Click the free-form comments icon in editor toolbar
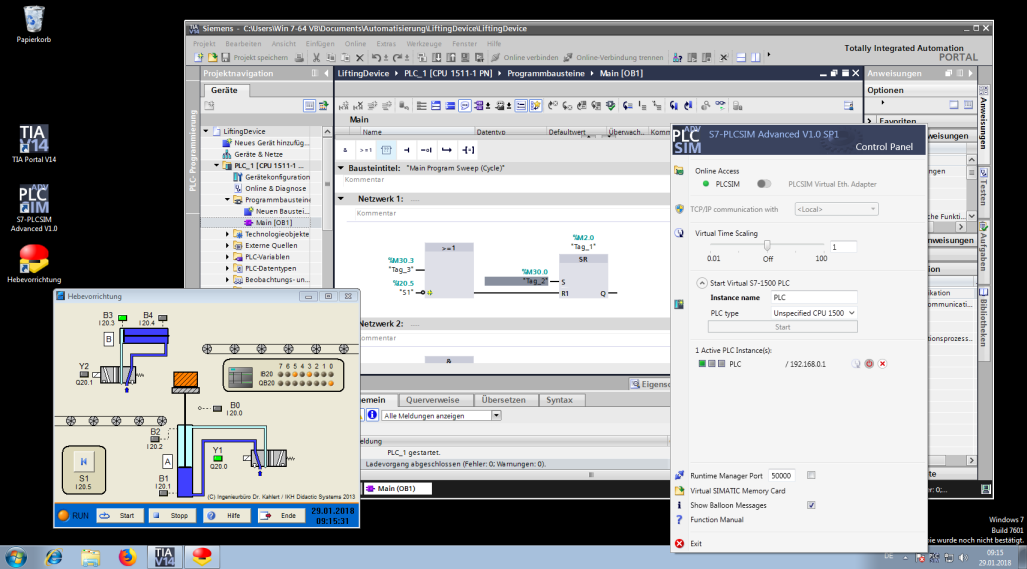The width and height of the screenshot is (1027, 569). [x=464, y=105]
